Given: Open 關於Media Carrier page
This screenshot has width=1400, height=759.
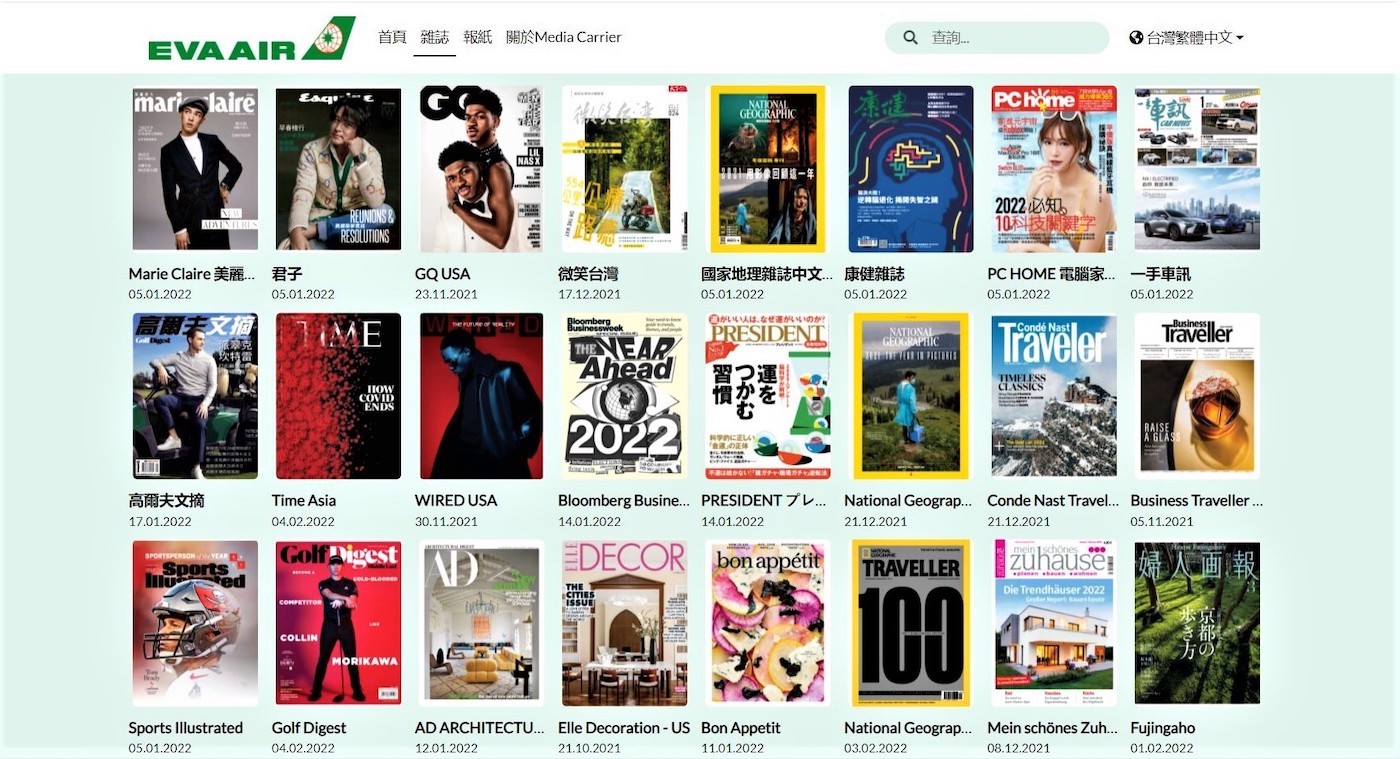Looking at the screenshot, I should [x=564, y=37].
